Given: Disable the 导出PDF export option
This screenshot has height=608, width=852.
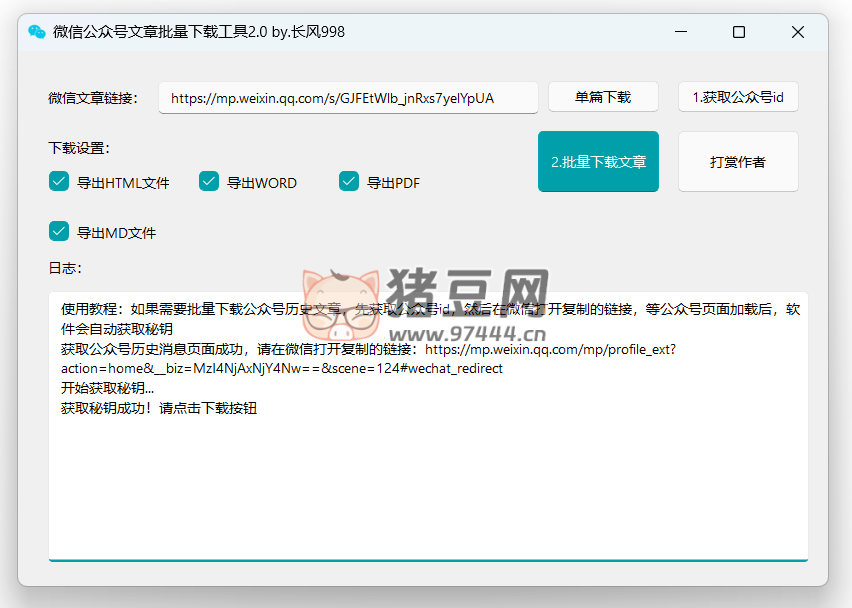Looking at the screenshot, I should pyautogui.click(x=349, y=181).
